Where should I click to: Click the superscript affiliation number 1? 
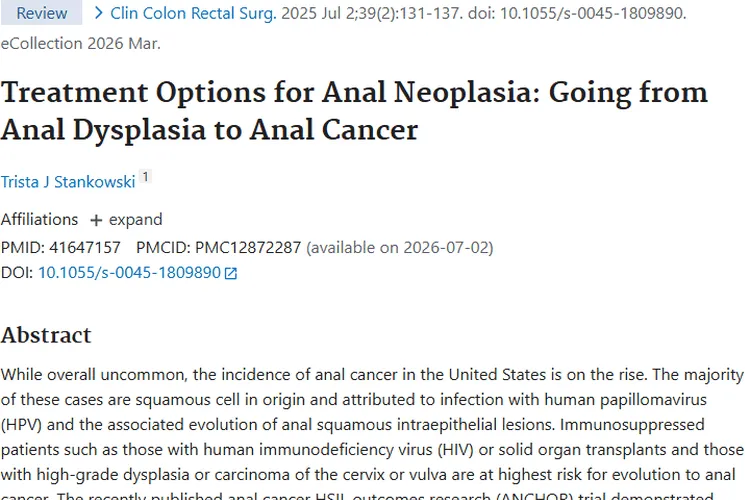coord(145,177)
